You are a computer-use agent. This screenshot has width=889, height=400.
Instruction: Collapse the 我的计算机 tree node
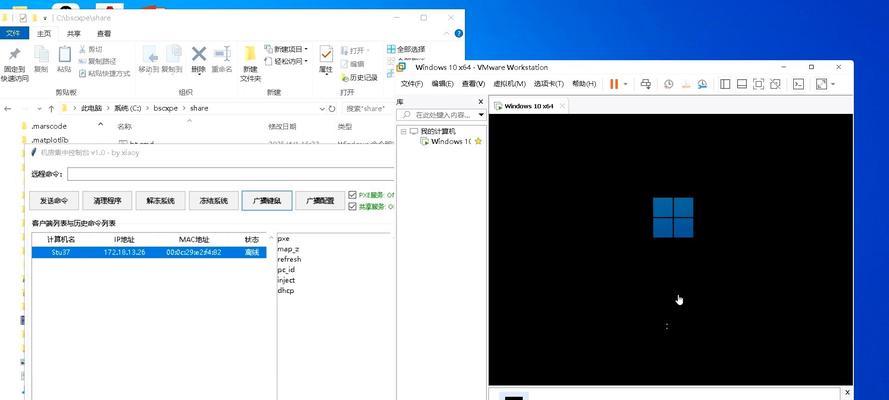pos(404,131)
